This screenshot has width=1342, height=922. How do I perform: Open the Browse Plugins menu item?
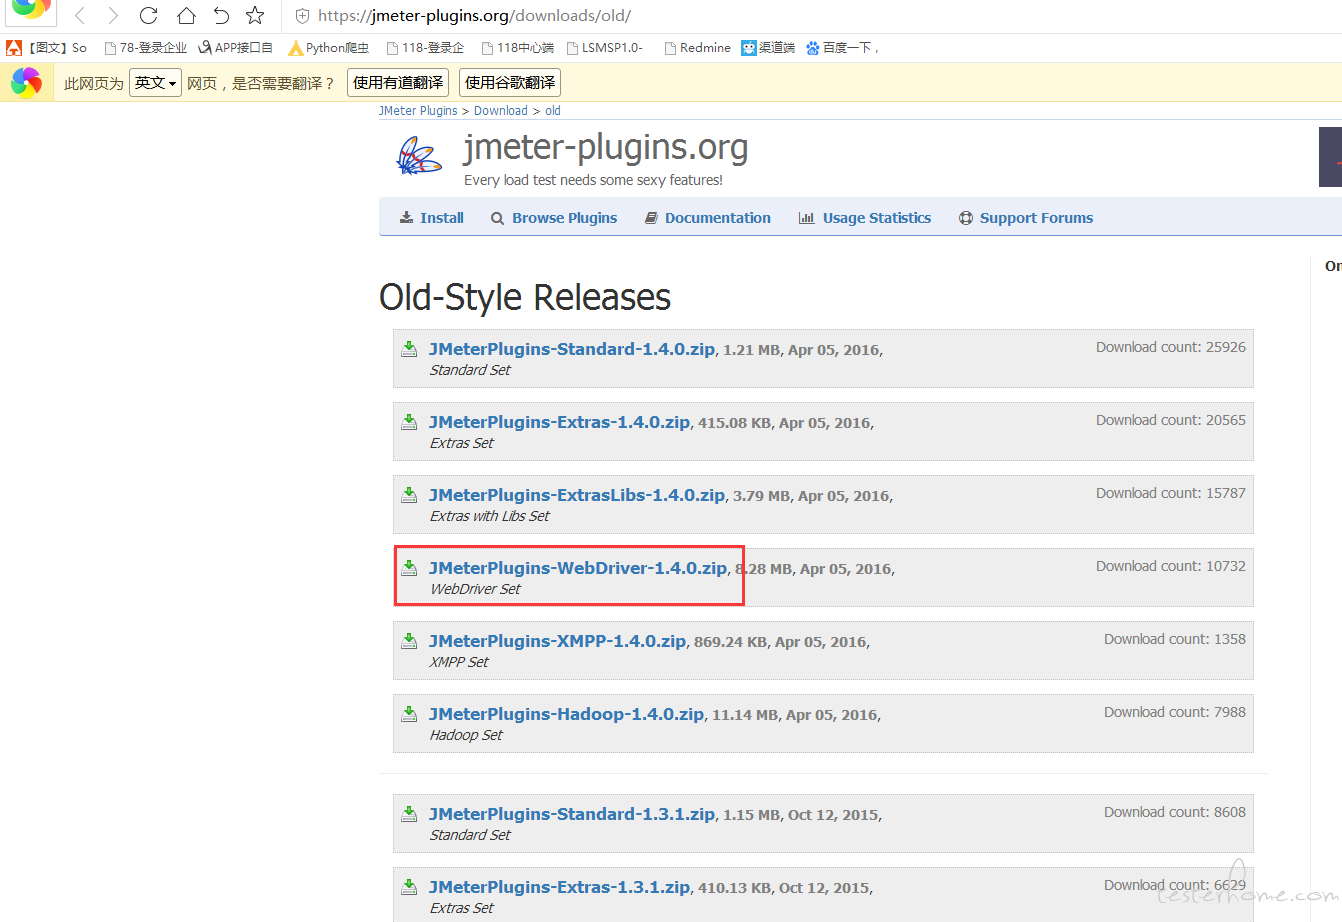554,218
